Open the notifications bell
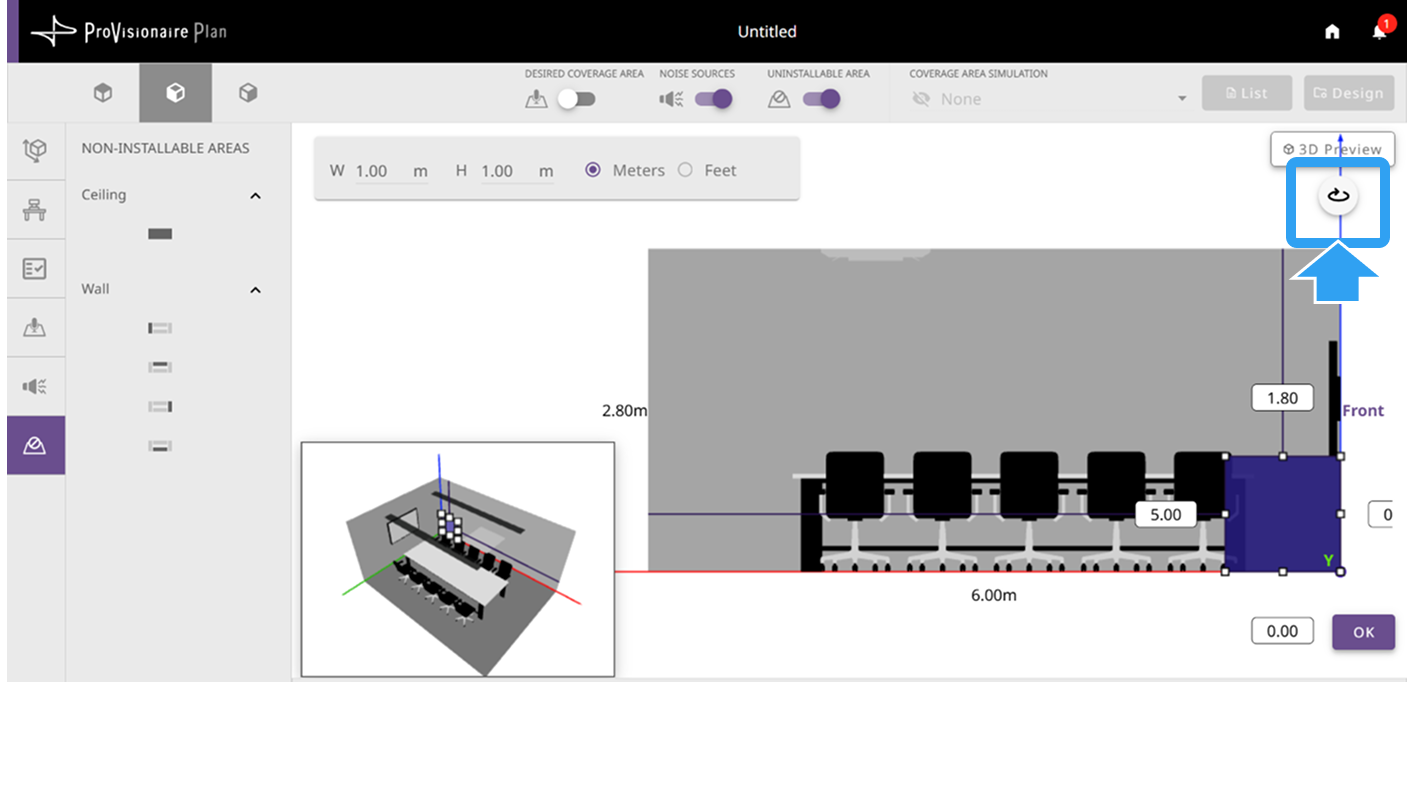Screen dimensions: 1407x791 (1379, 32)
